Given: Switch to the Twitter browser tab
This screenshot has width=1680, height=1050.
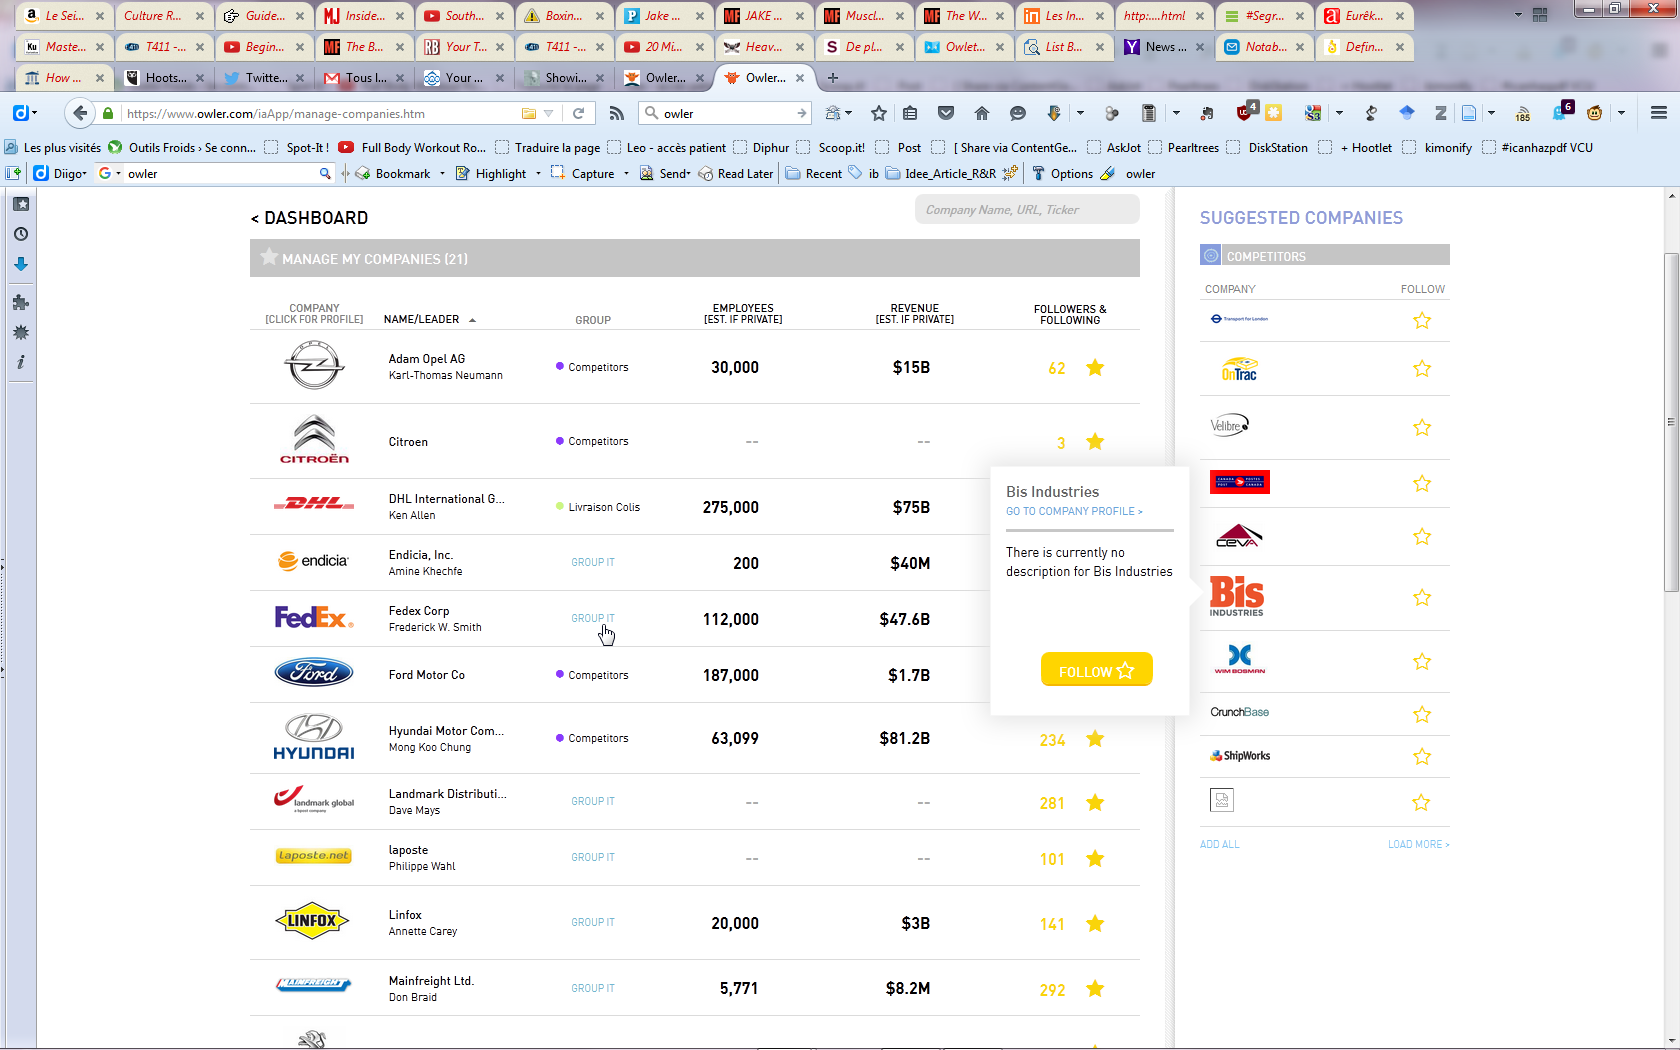Looking at the screenshot, I should [x=265, y=77].
